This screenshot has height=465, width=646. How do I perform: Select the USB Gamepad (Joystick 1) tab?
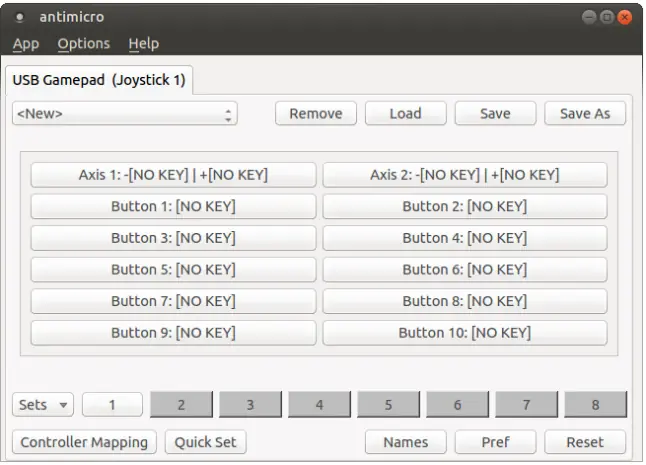click(99, 80)
